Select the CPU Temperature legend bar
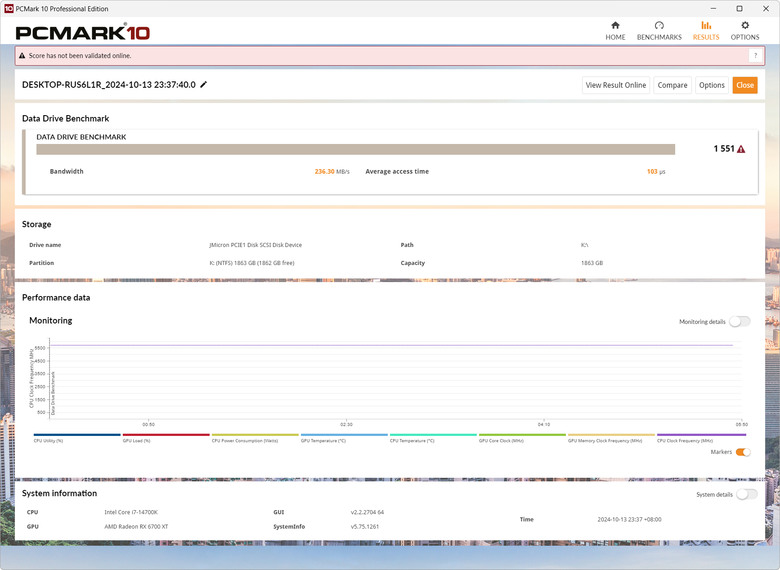This screenshot has height=570, width=780. coord(433,435)
